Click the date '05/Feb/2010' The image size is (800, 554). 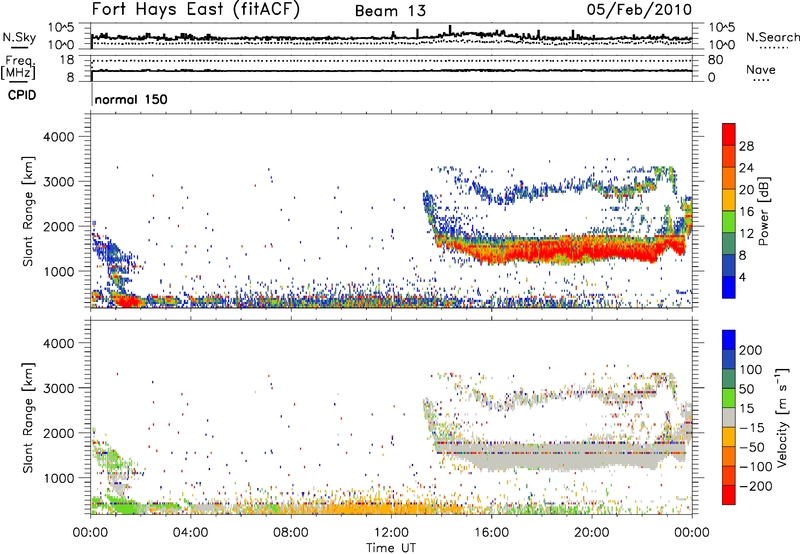(x=640, y=10)
